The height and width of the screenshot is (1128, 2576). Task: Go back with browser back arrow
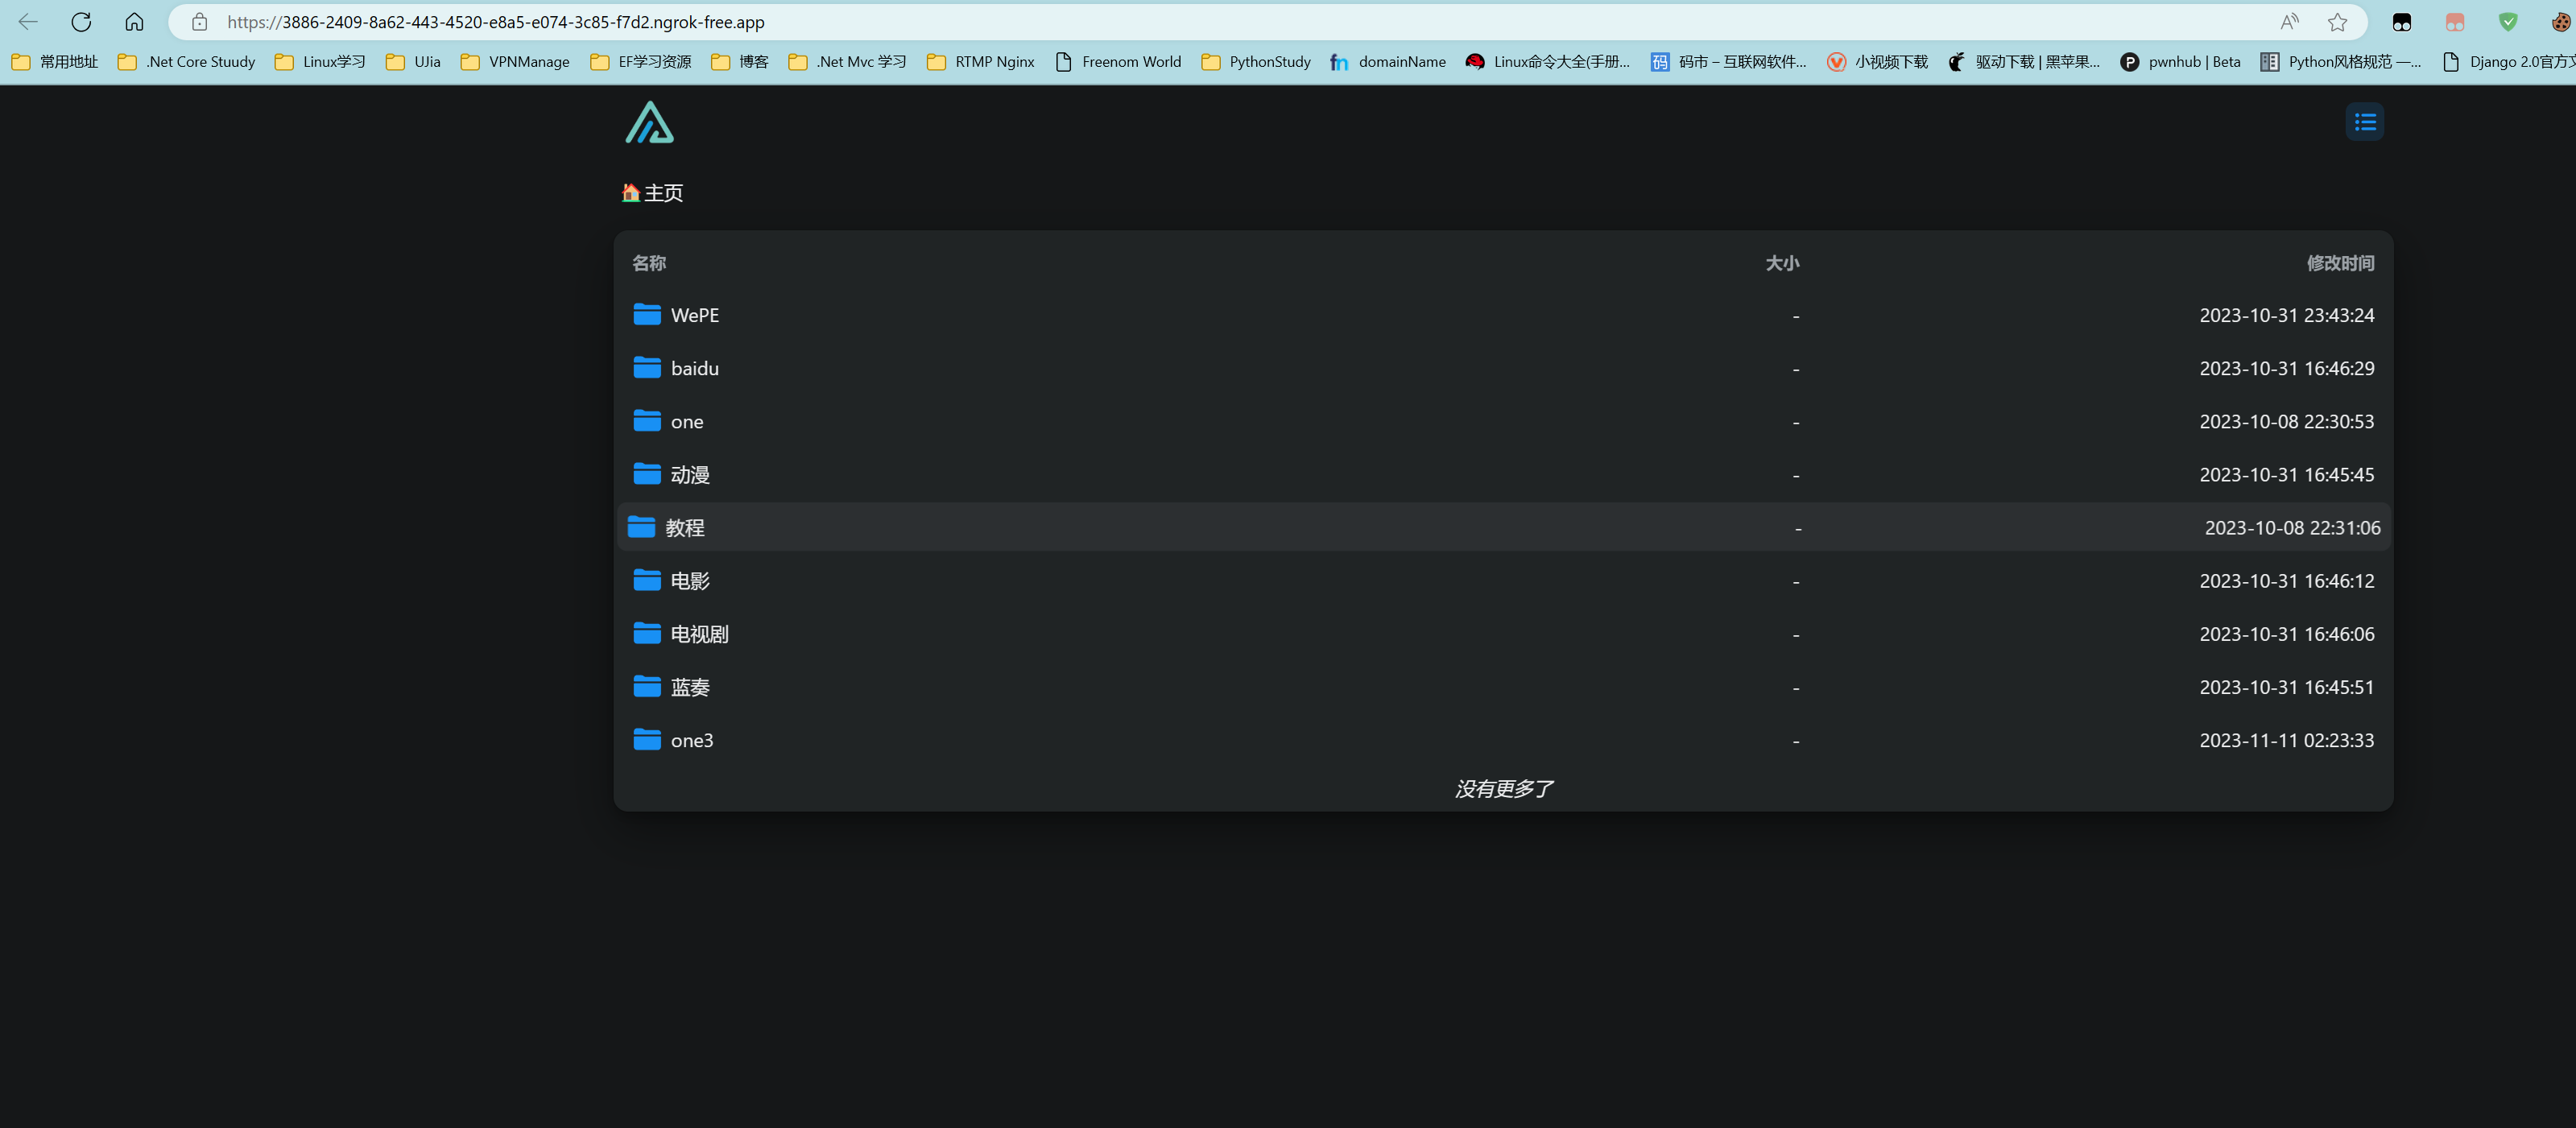pos(28,22)
